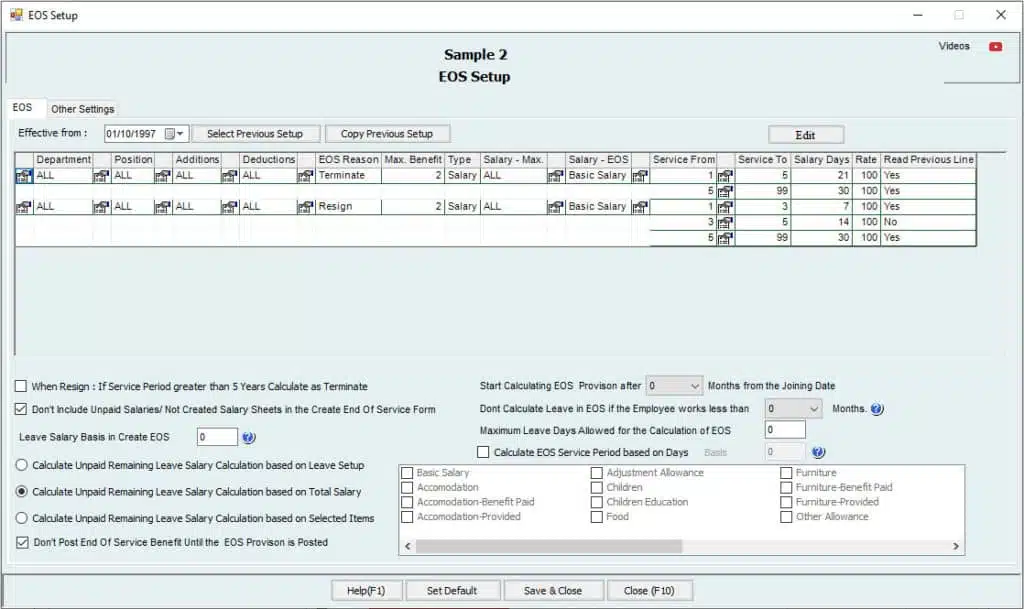Viewport: 1024px width, 609px height.
Task: Select Leave Salary Calculation based on Selected Items
Action: pyautogui.click(x=21, y=518)
